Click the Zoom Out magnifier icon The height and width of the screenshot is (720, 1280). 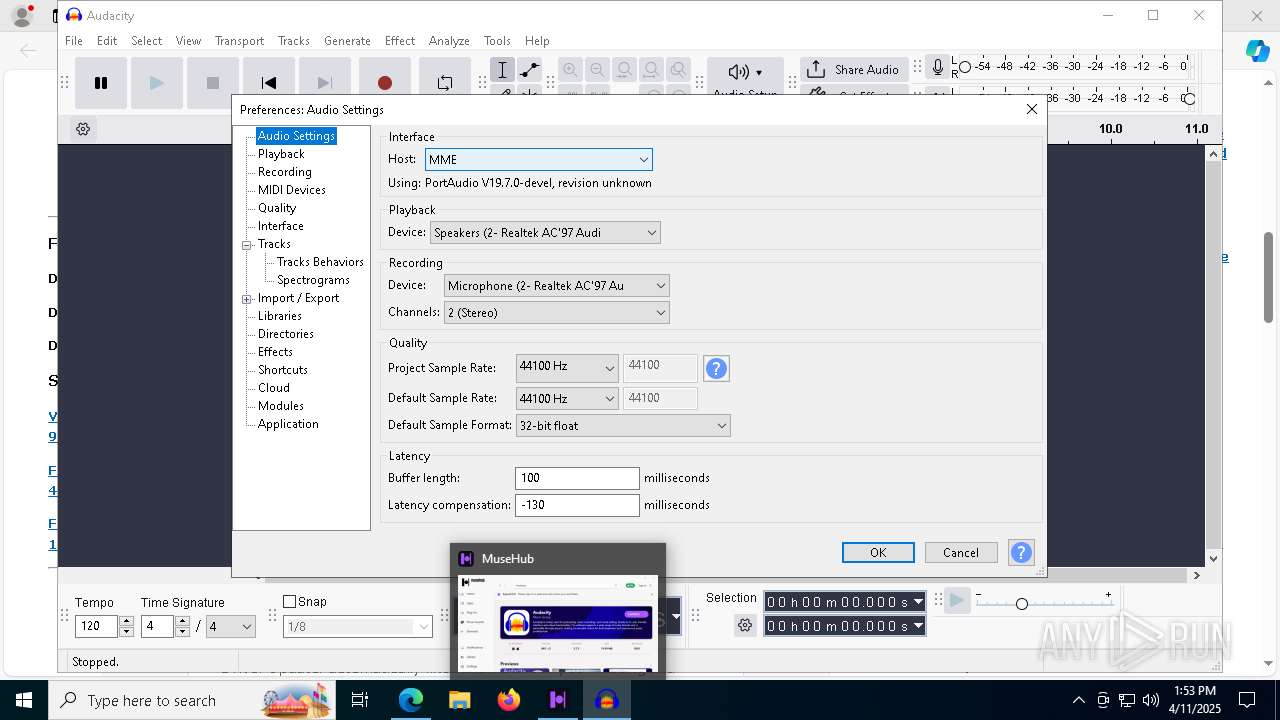[597, 70]
